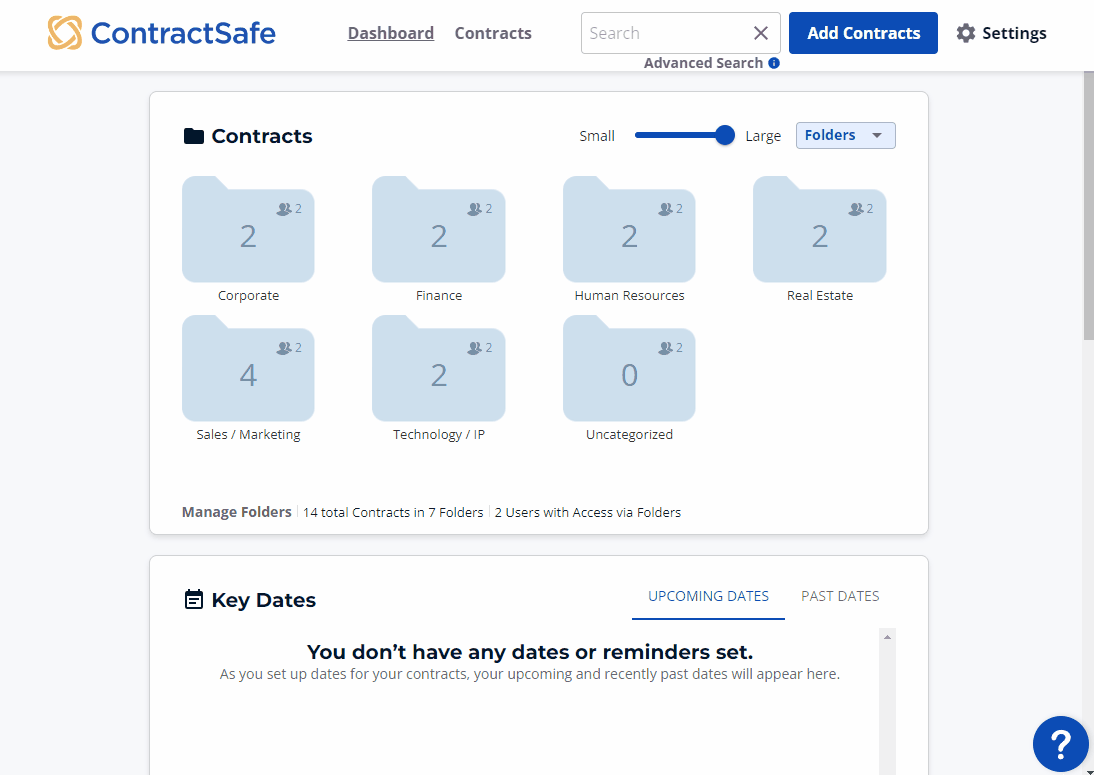This screenshot has width=1094, height=775.
Task: Open Manage Folders
Action: tap(236, 511)
